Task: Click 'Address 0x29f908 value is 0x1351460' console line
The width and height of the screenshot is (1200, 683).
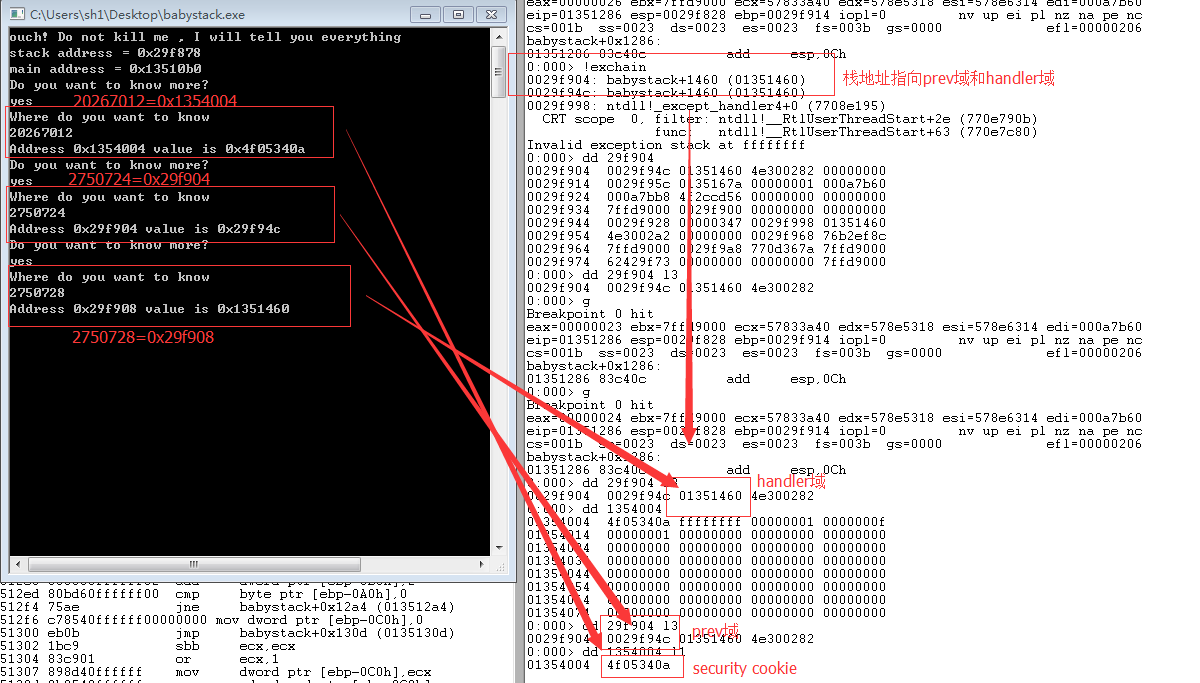Action: (149, 309)
